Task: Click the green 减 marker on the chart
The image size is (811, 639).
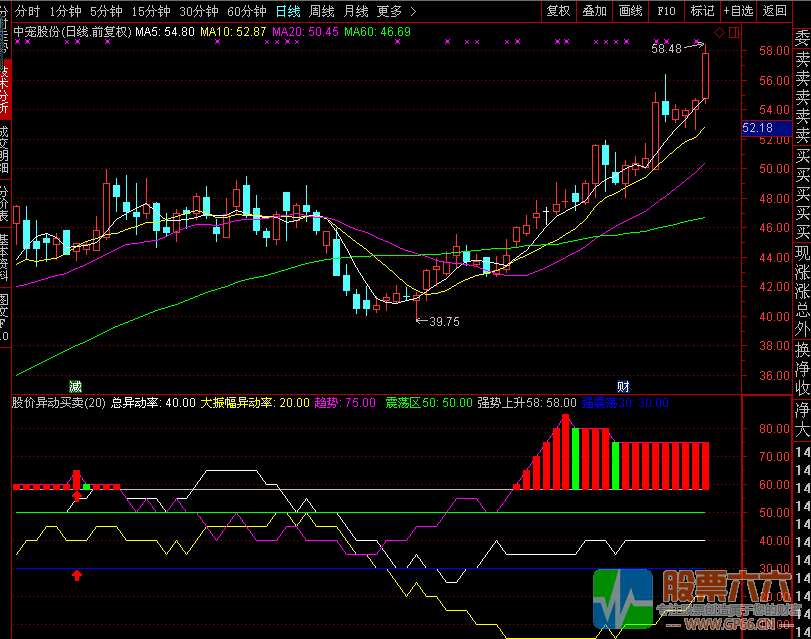Action: click(75, 386)
